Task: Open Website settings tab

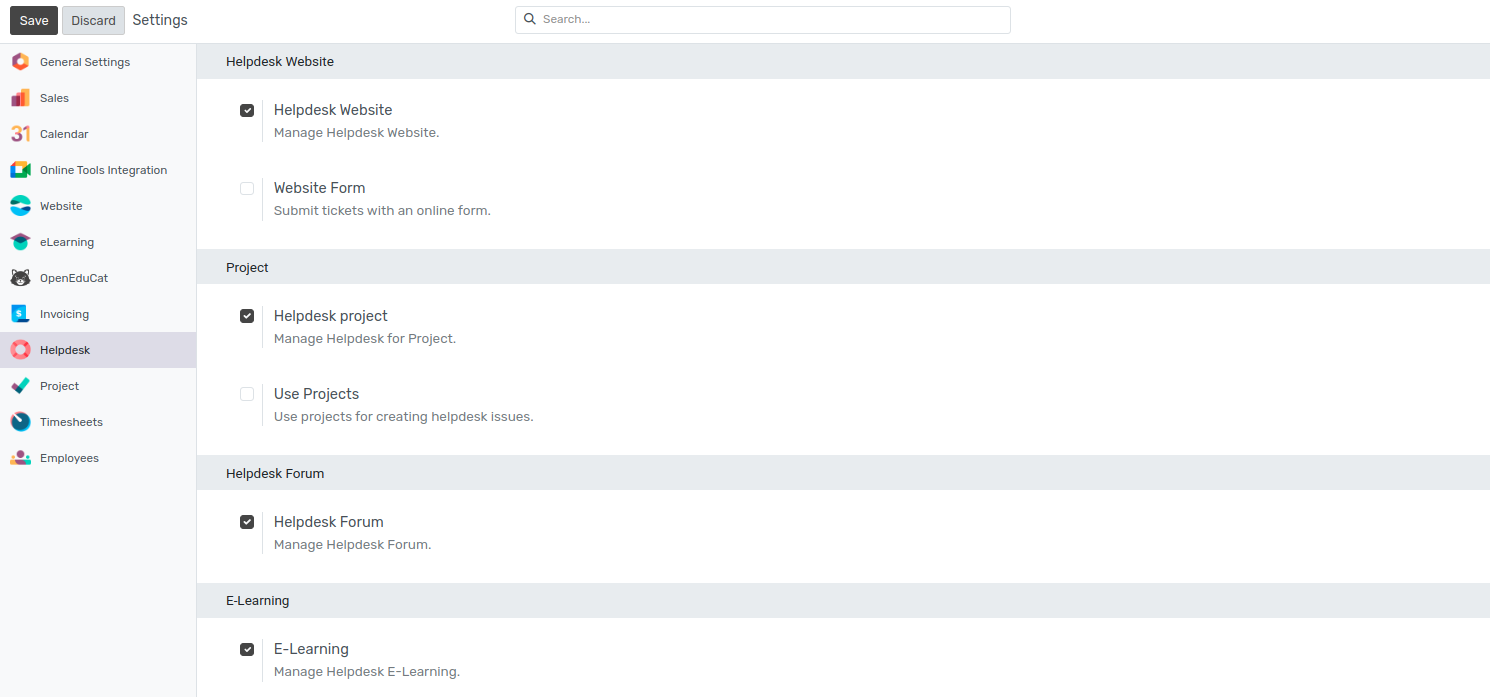Action: 98,206
